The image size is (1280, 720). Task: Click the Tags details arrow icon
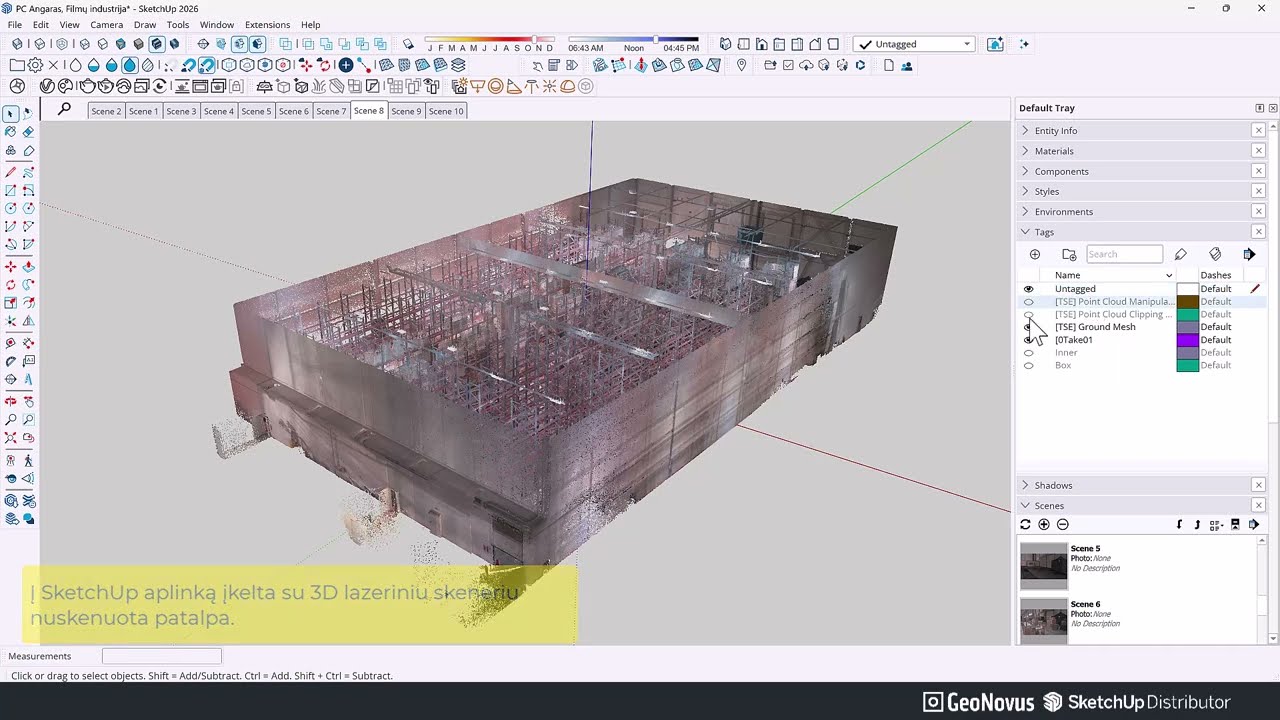click(x=1249, y=254)
